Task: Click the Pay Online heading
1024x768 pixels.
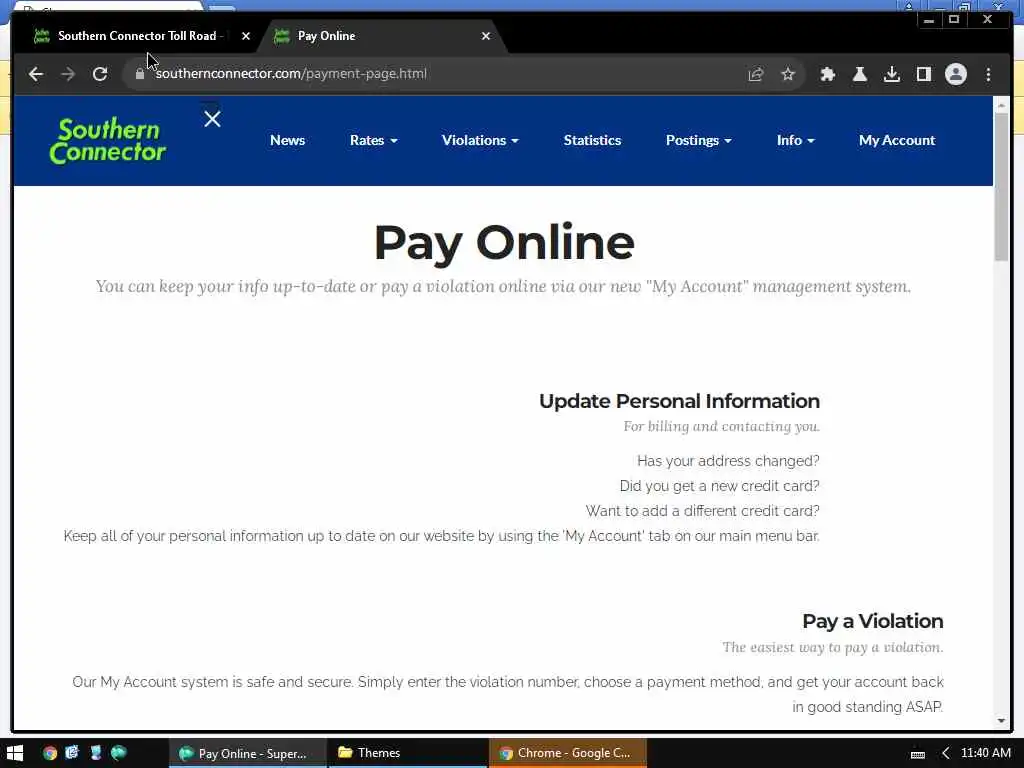Action: (504, 244)
